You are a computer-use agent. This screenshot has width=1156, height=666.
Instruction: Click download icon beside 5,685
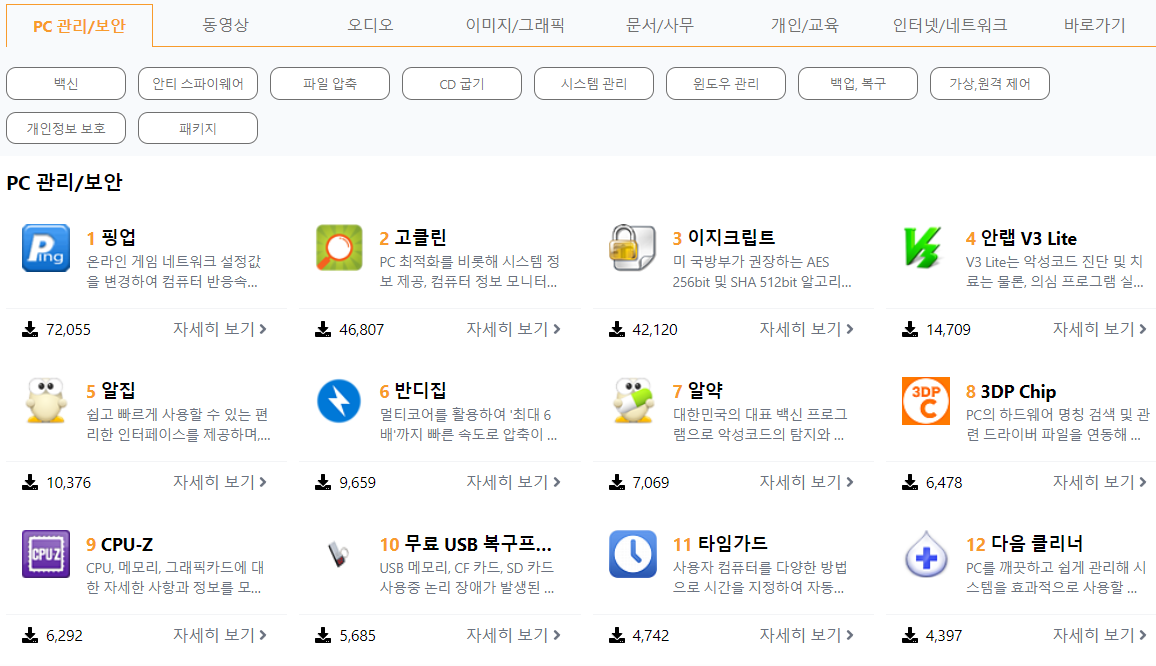pyautogui.click(x=323, y=635)
